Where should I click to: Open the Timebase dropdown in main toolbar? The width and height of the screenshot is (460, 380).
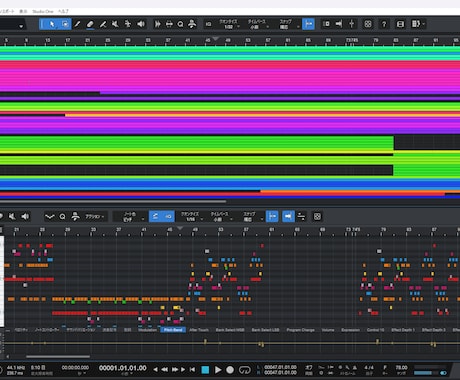[256, 24]
